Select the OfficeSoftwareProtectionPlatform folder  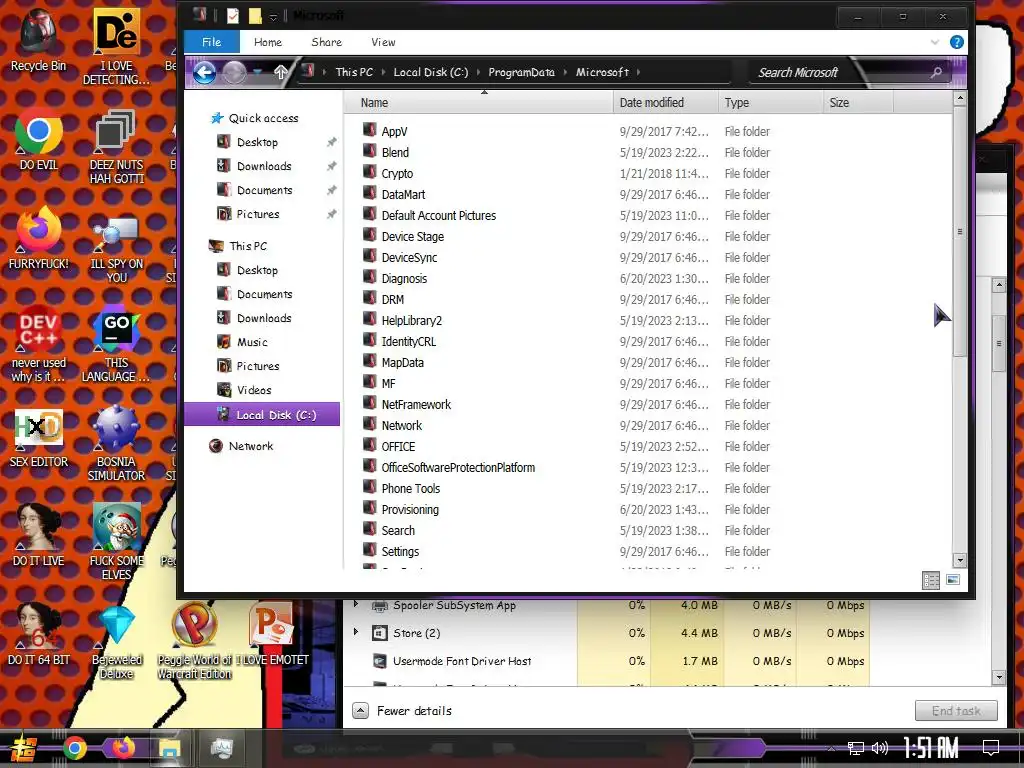(458, 468)
